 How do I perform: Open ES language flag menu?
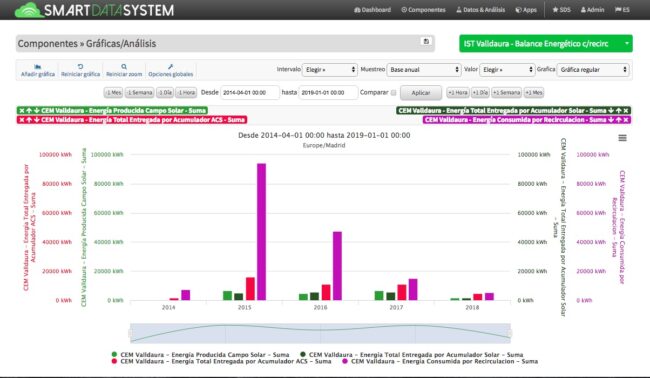click(622, 10)
